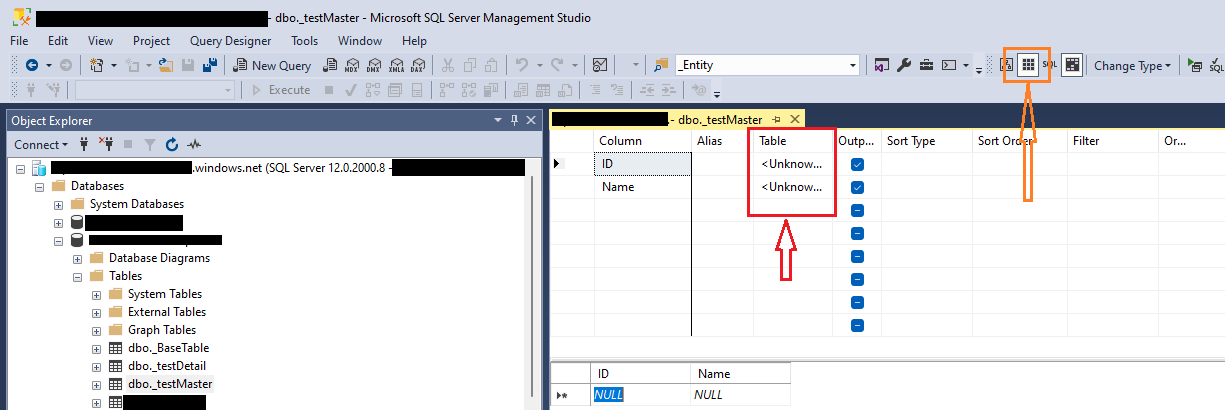Expand the System Databases node

coord(59,204)
